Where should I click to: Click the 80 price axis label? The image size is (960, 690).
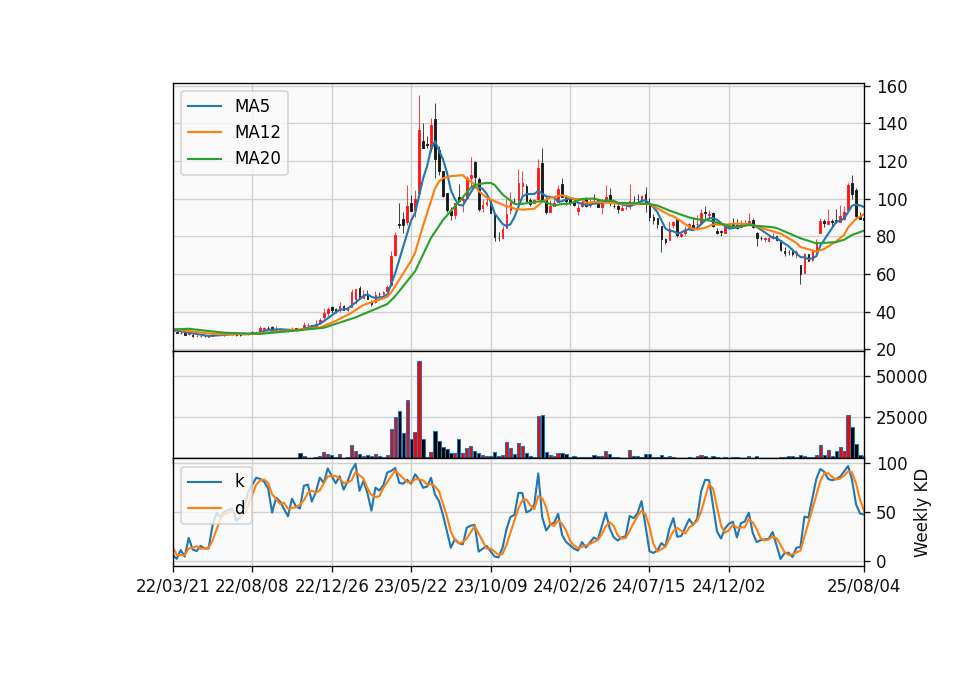[x=887, y=237]
